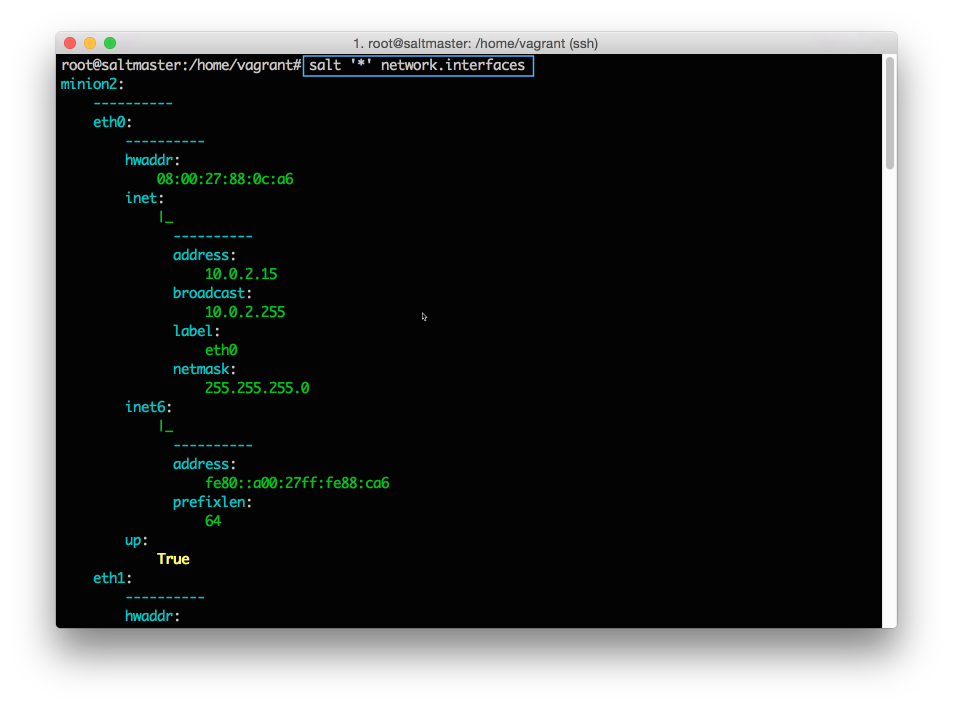This screenshot has height=708, width=953.
Task: Close the terminal window with red button
Action: pos(70,43)
